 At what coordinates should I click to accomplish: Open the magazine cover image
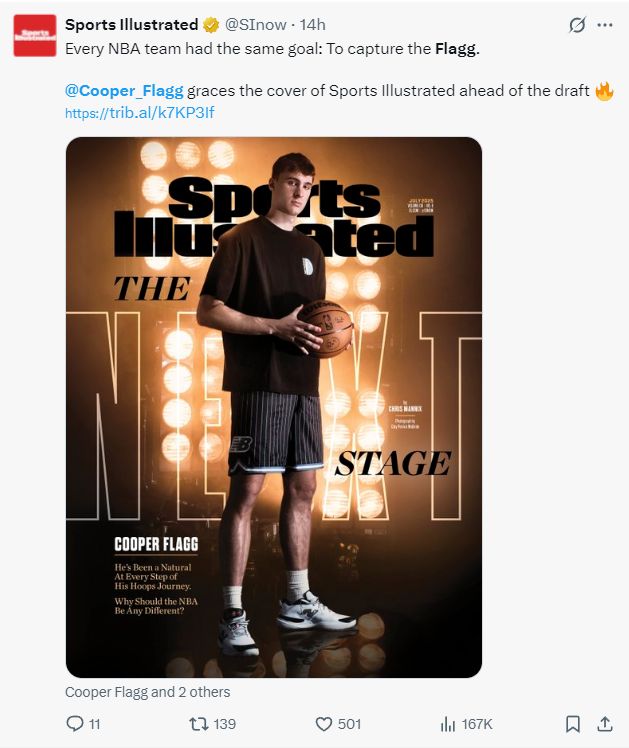coord(274,407)
